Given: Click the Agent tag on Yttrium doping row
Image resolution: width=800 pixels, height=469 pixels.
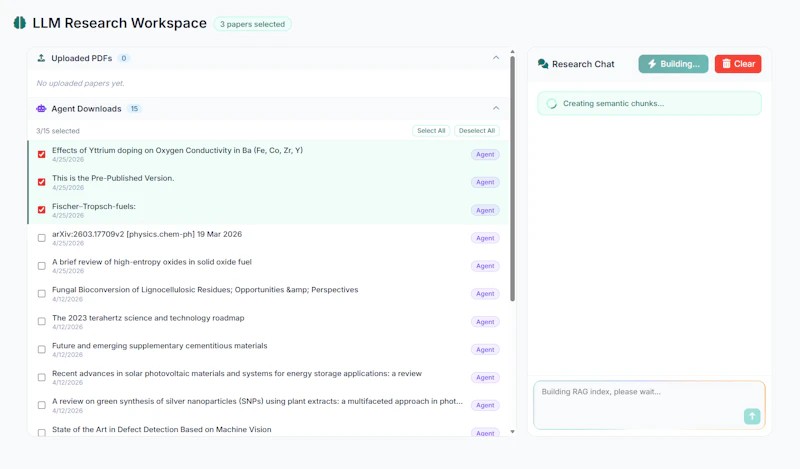Looking at the screenshot, I should point(485,155).
